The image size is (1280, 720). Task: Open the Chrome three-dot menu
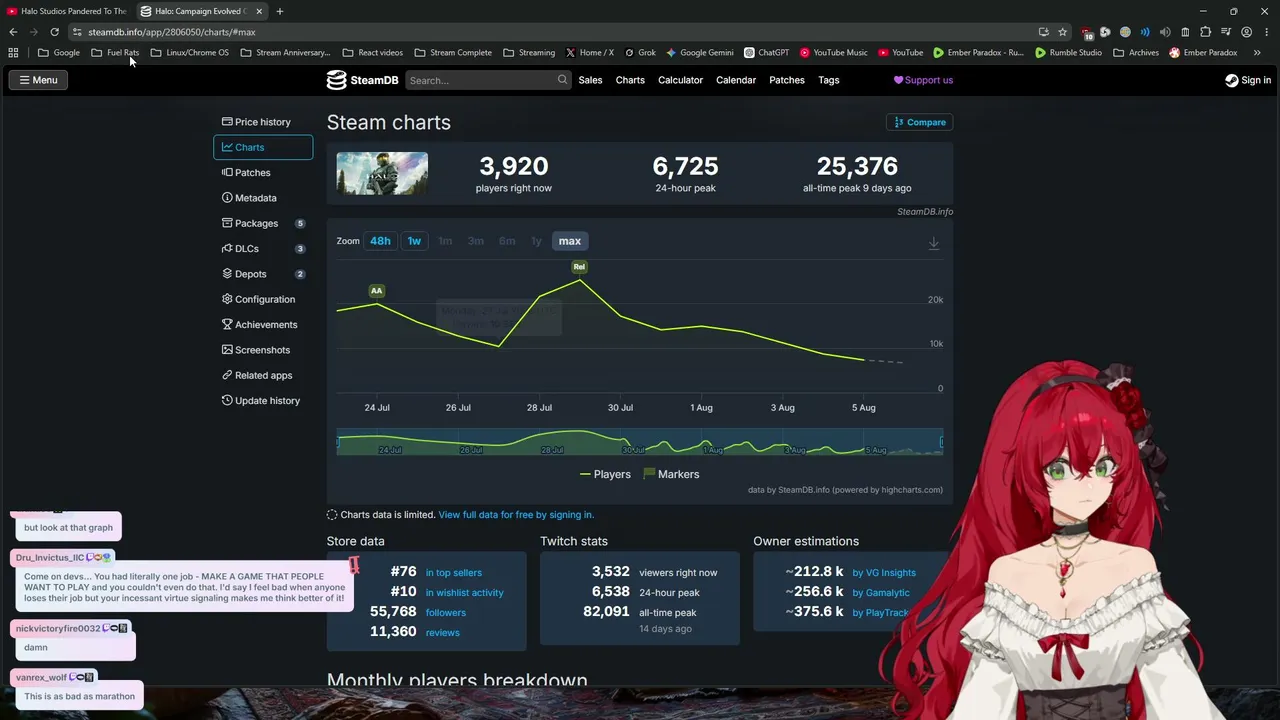[x=1265, y=32]
